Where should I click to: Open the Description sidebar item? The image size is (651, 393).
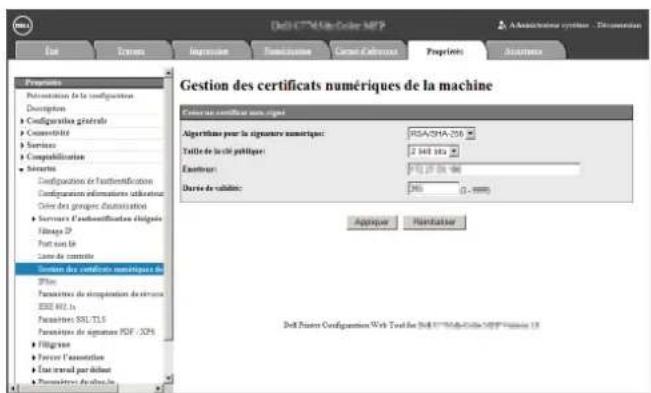46,108
